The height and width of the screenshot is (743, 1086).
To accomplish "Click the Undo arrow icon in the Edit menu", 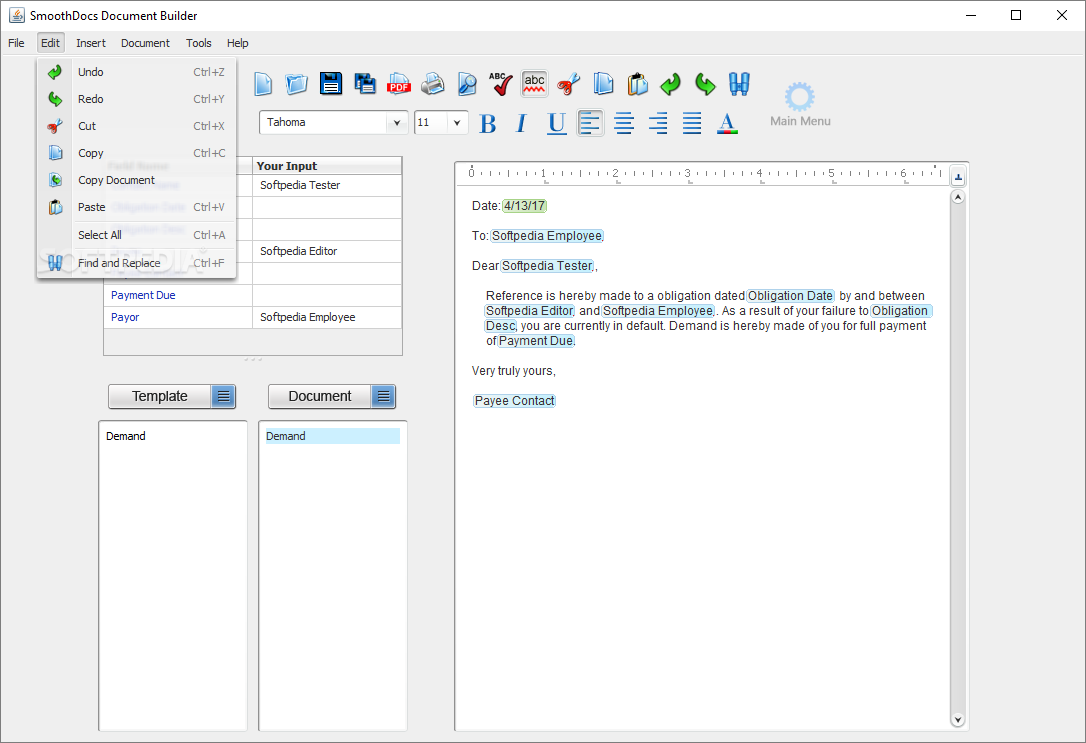I will [x=55, y=72].
